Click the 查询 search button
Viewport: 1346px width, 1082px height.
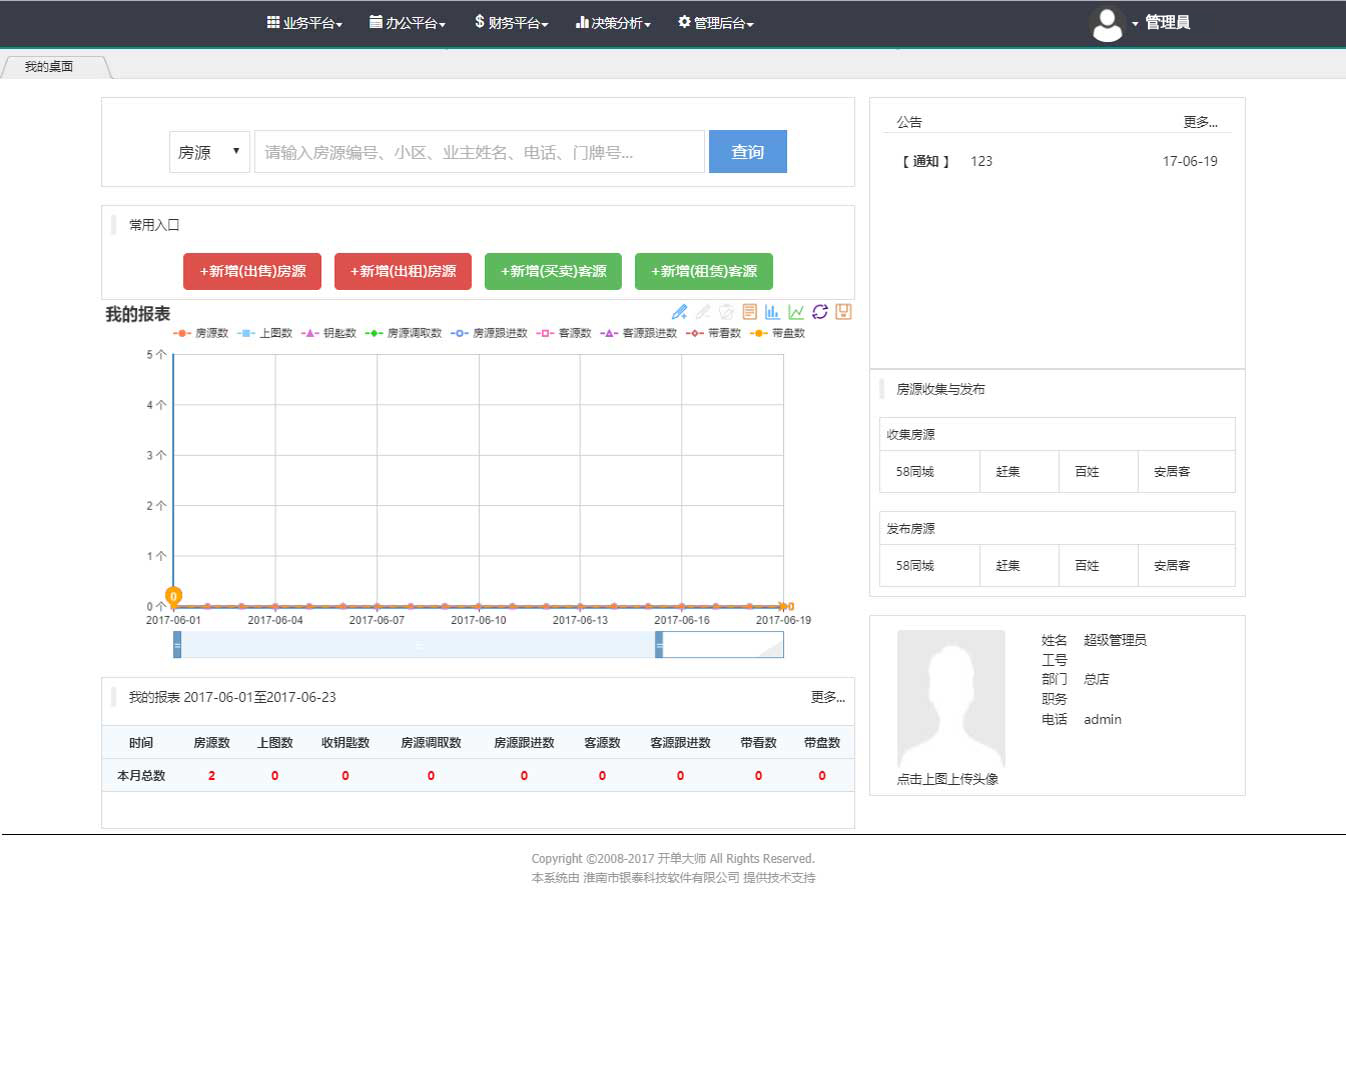747,152
